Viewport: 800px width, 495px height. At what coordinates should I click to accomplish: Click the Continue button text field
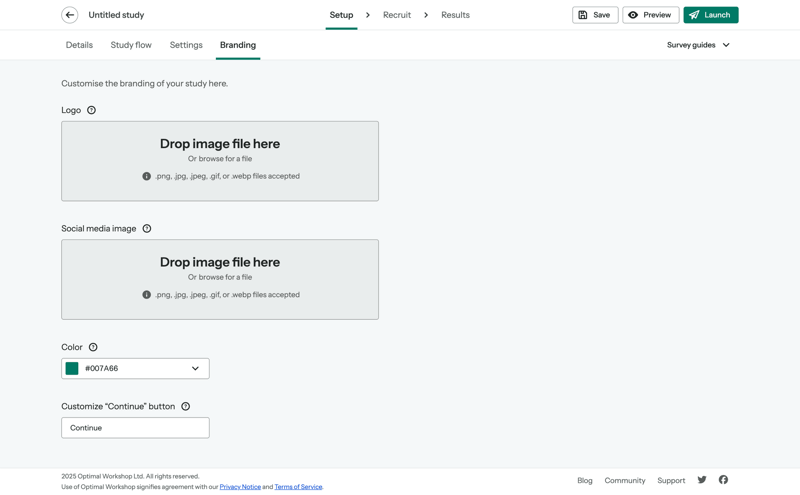[135, 428]
